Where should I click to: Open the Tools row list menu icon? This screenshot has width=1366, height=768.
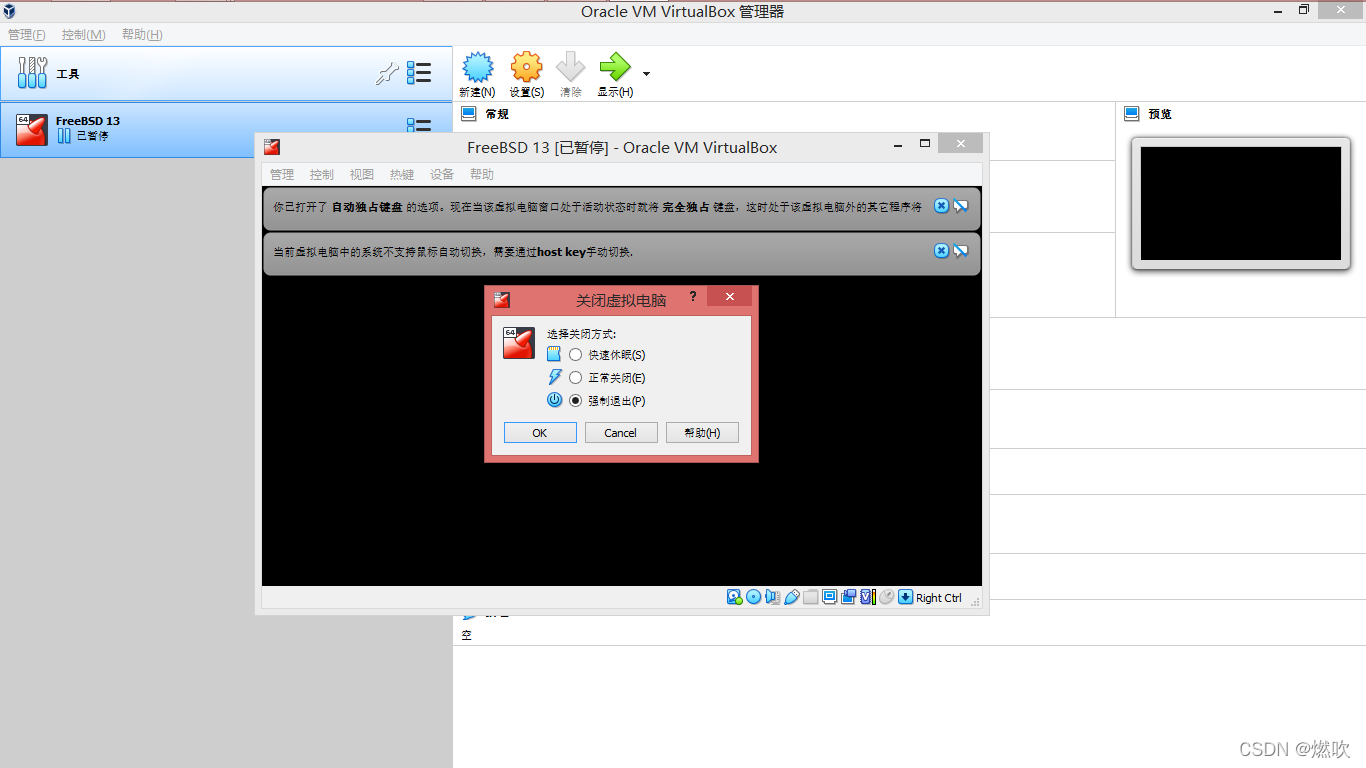419,73
